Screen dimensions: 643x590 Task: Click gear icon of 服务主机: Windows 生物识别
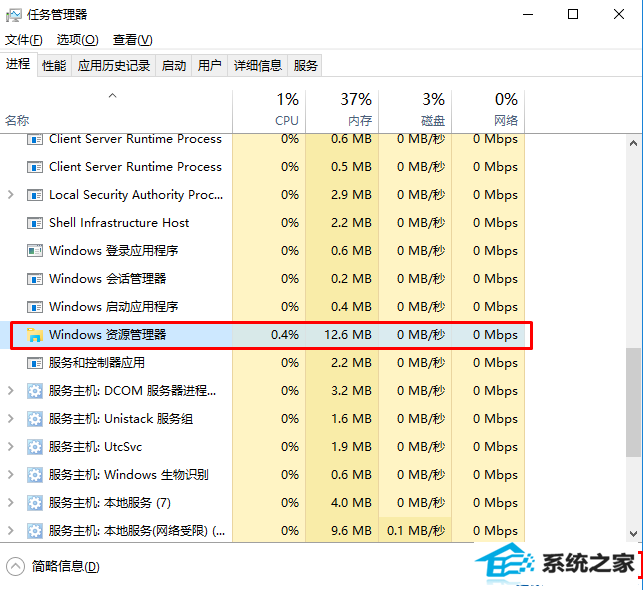[35, 475]
